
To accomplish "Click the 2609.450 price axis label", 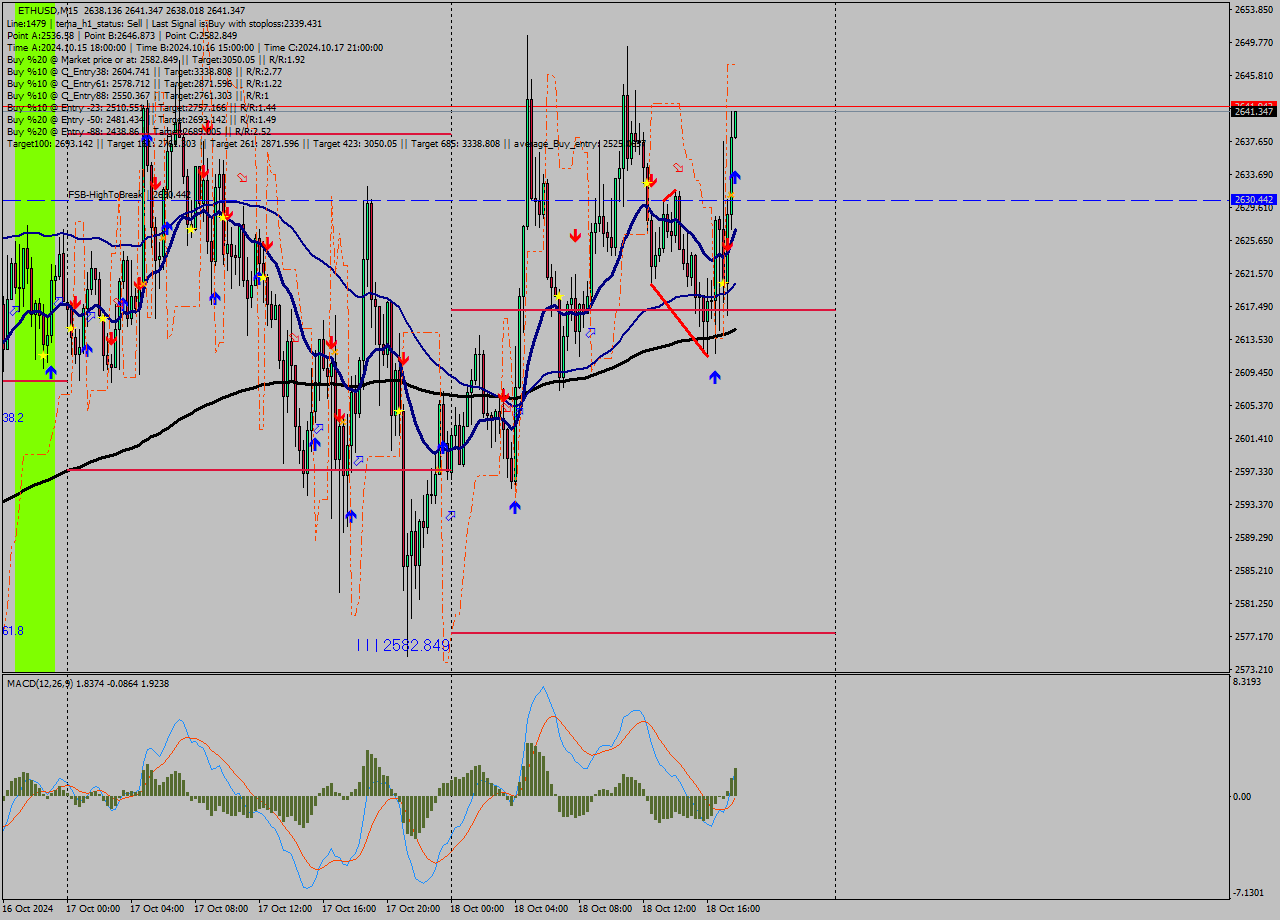I will [x=1254, y=372].
